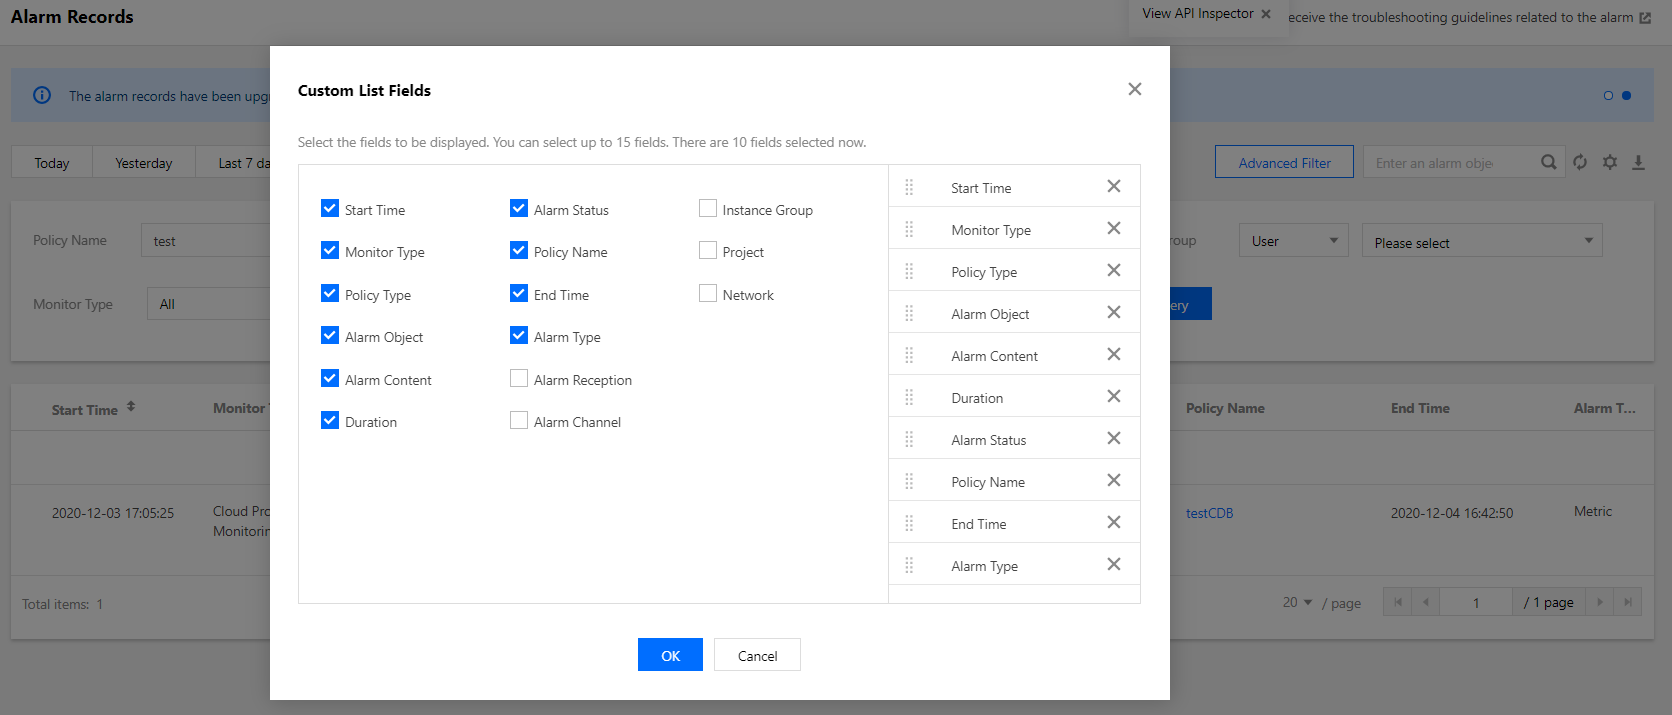Uncheck the Duration field checkbox
This screenshot has height=715, width=1672.
pos(330,421)
